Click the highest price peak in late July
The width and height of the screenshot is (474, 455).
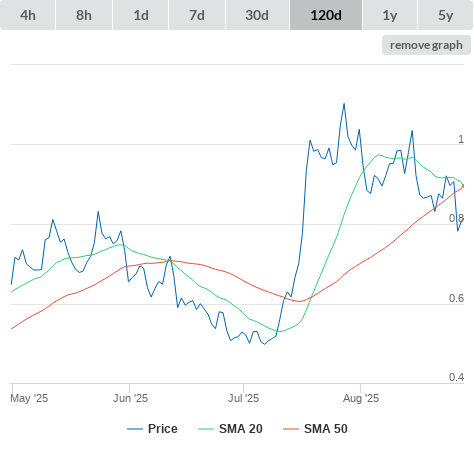pos(344,104)
